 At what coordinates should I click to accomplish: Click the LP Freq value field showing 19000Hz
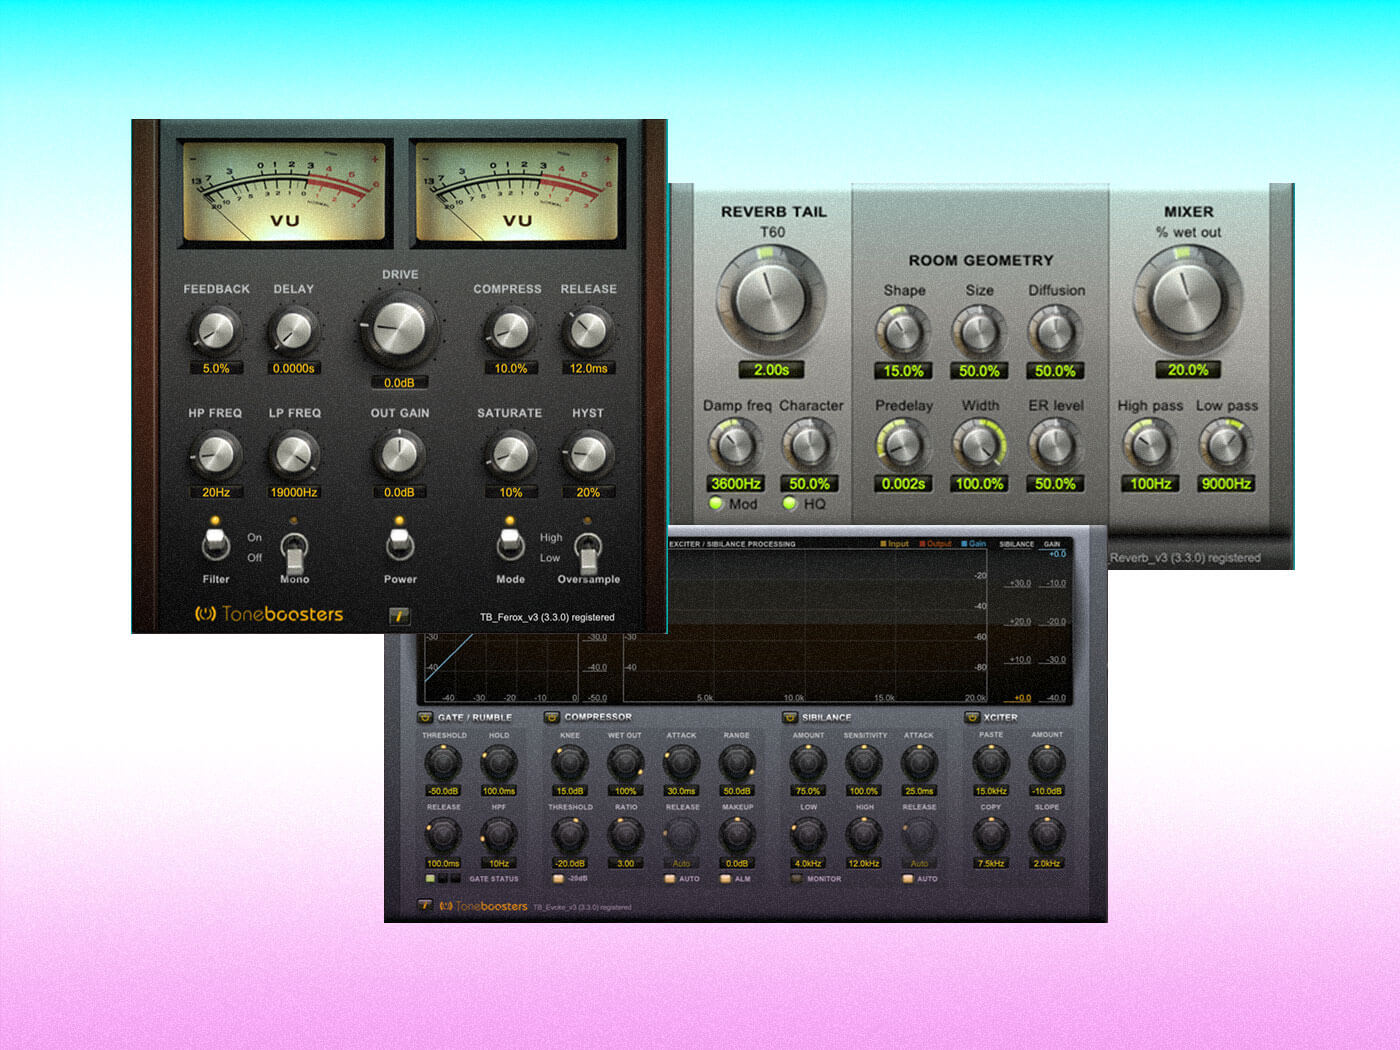pos(294,492)
